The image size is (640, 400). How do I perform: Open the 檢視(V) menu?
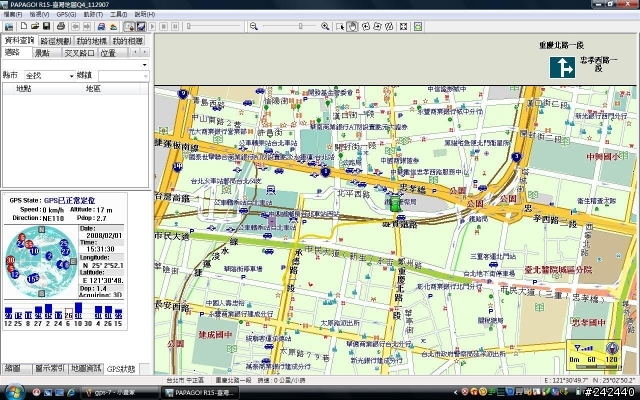[39, 14]
